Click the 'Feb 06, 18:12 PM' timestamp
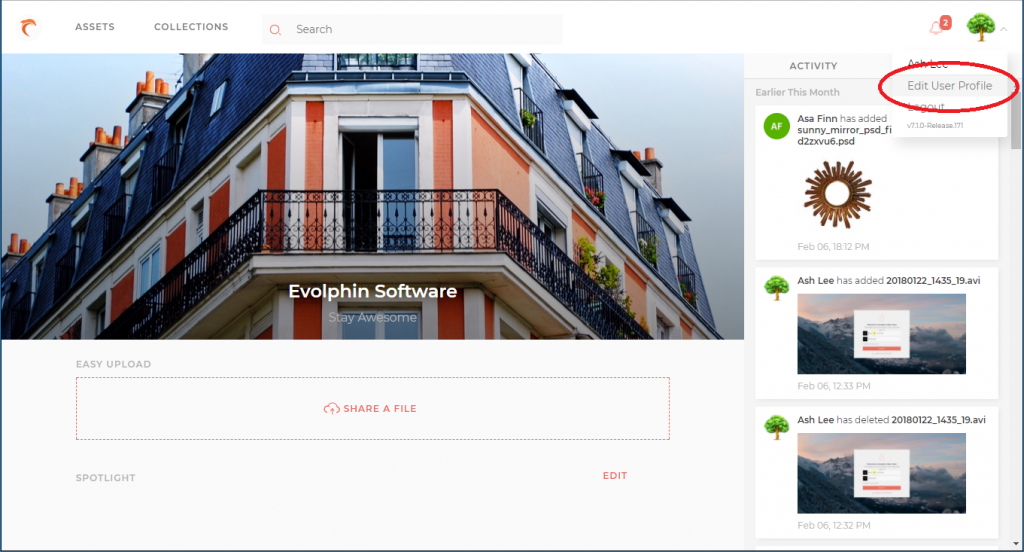The image size is (1024, 552). (x=833, y=246)
